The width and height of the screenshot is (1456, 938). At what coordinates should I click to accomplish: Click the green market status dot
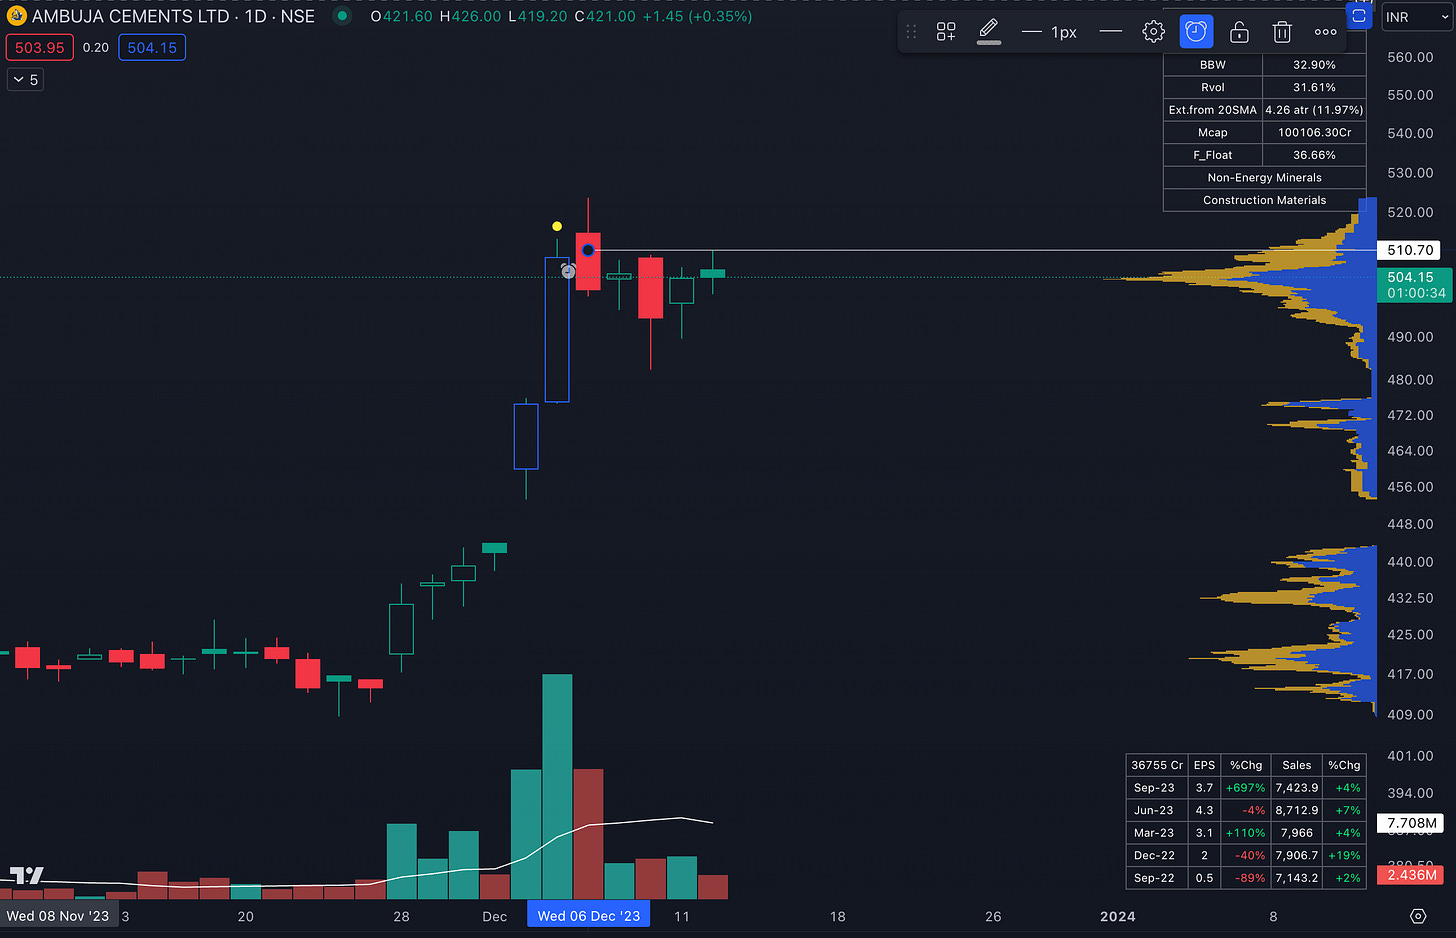pos(342,16)
